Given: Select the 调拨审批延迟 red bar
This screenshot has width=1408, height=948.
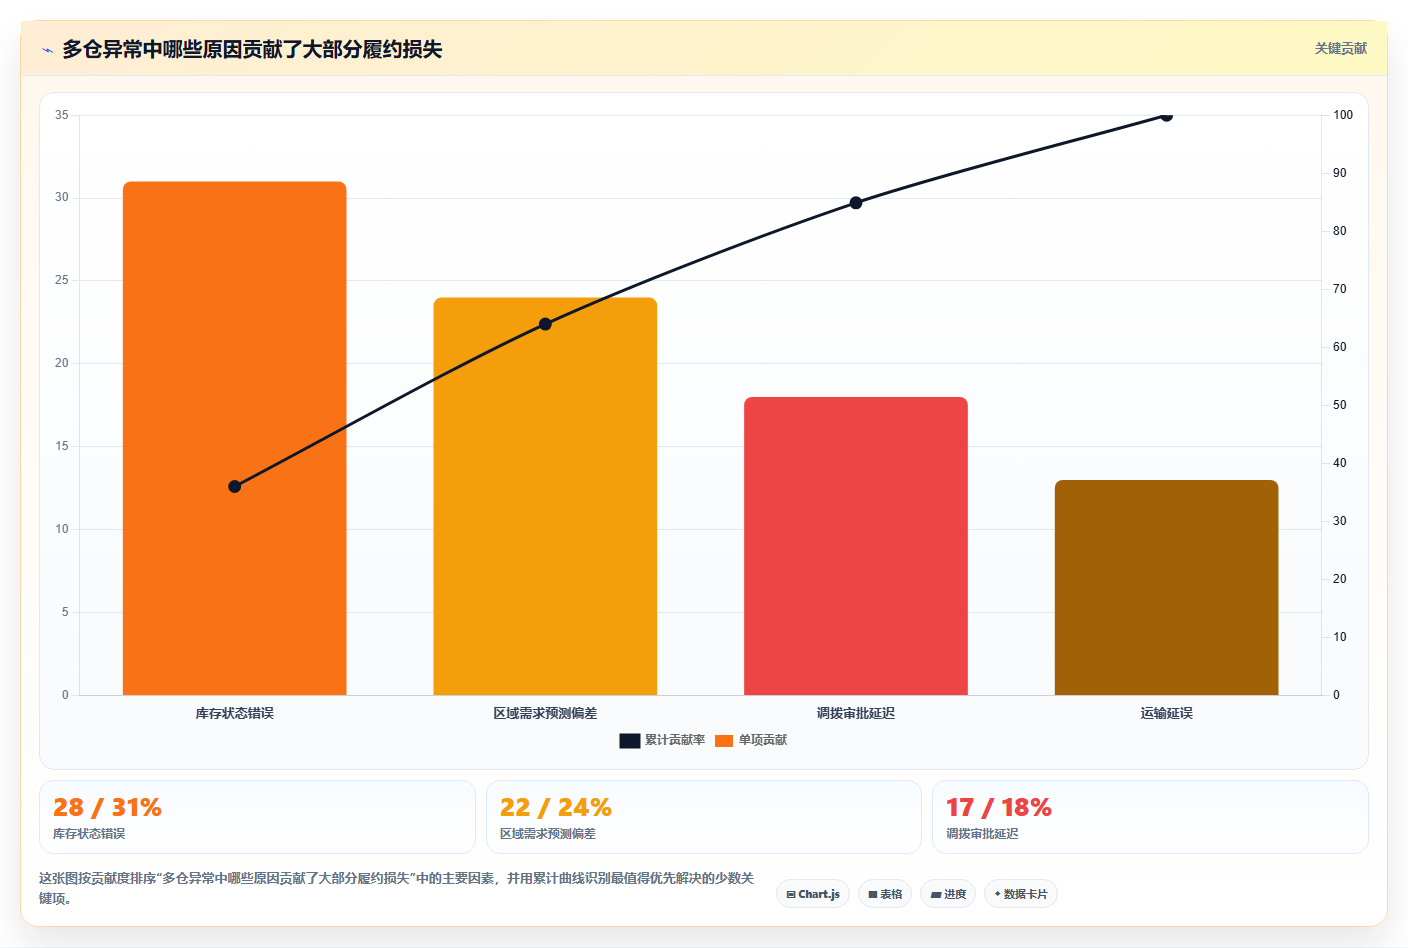Looking at the screenshot, I should tap(856, 546).
